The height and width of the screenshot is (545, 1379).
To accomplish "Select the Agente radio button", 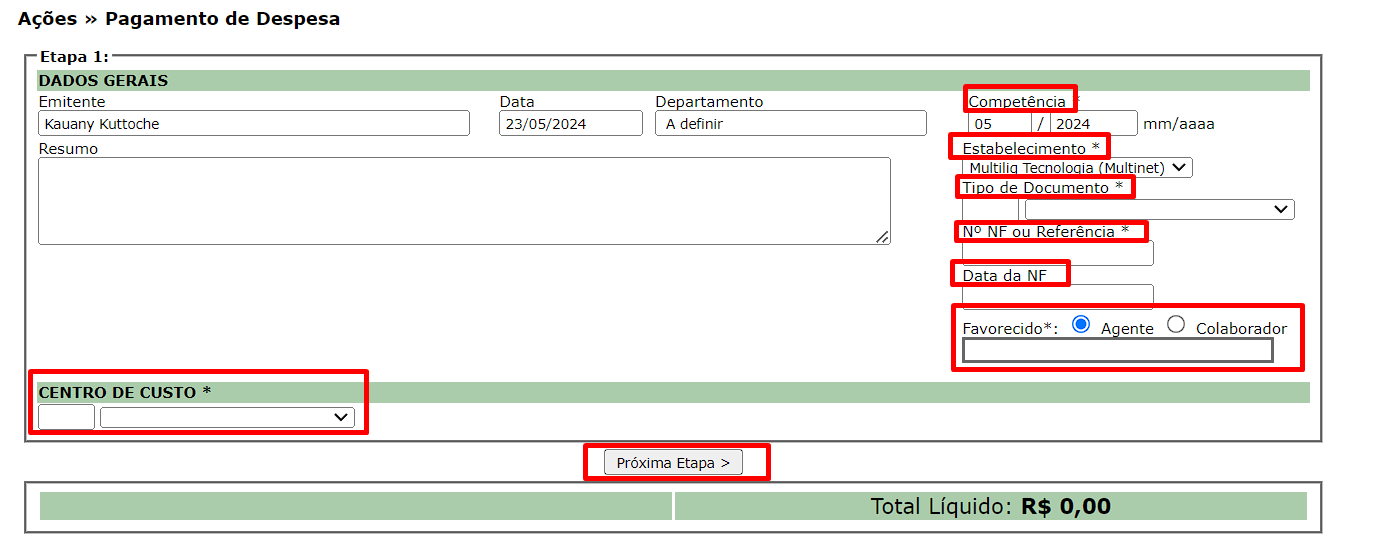I will pyautogui.click(x=1080, y=325).
